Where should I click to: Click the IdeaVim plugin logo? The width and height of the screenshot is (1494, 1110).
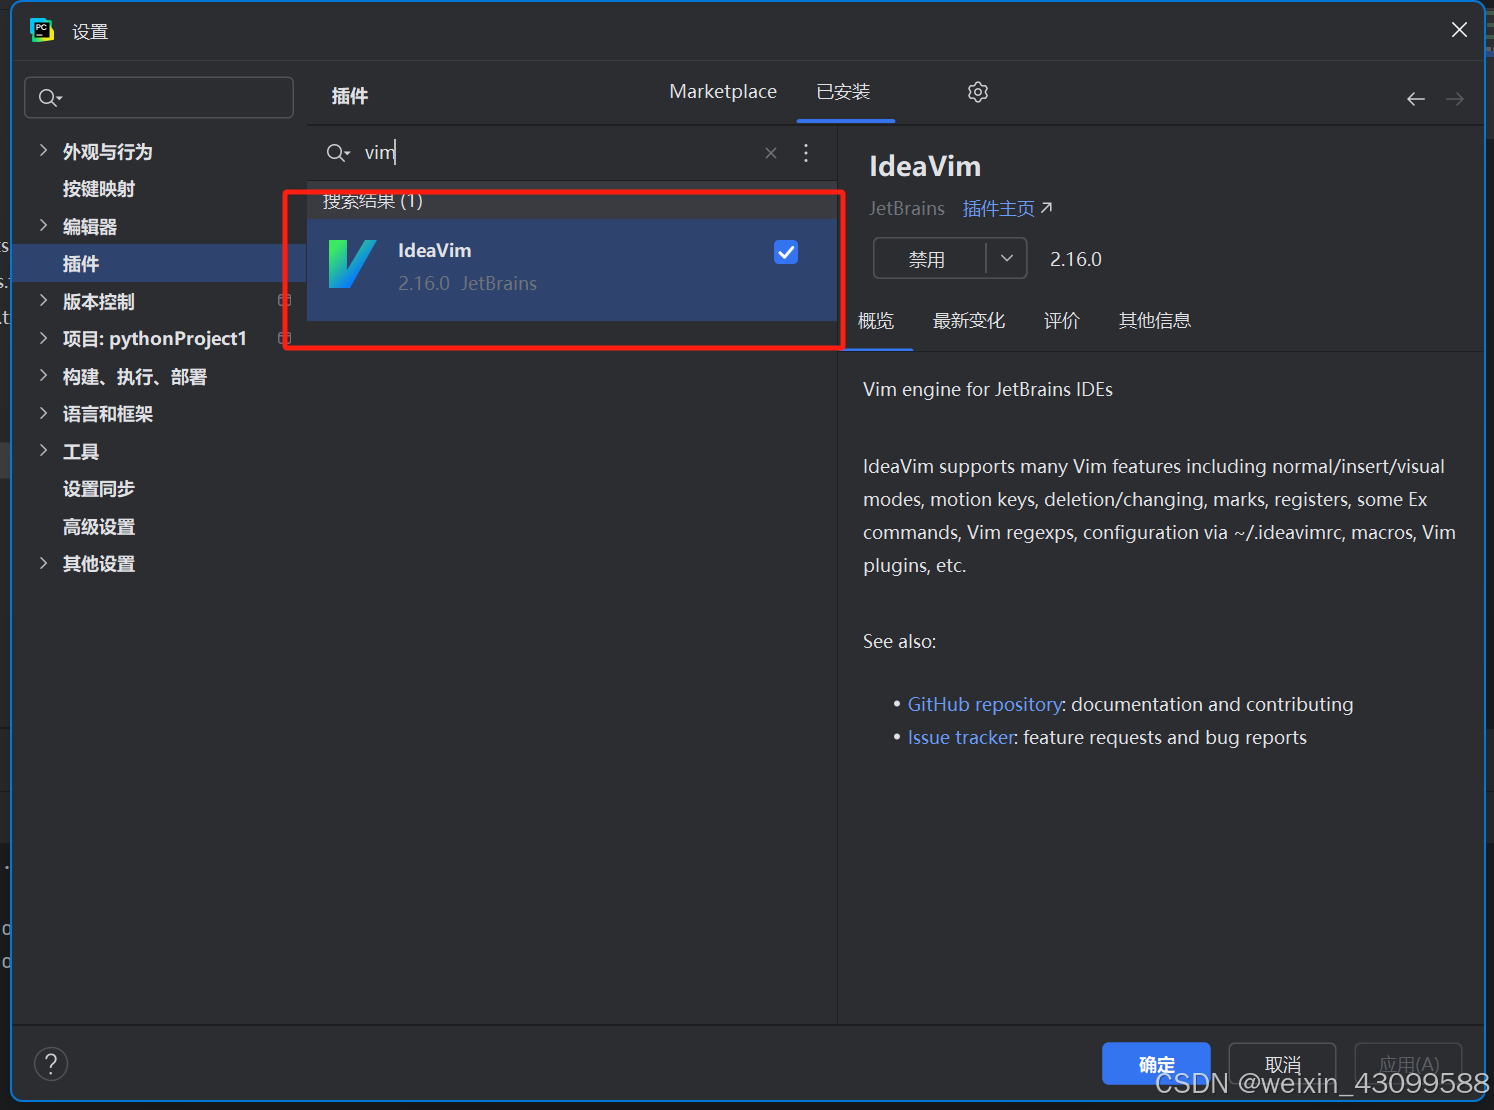(x=352, y=264)
